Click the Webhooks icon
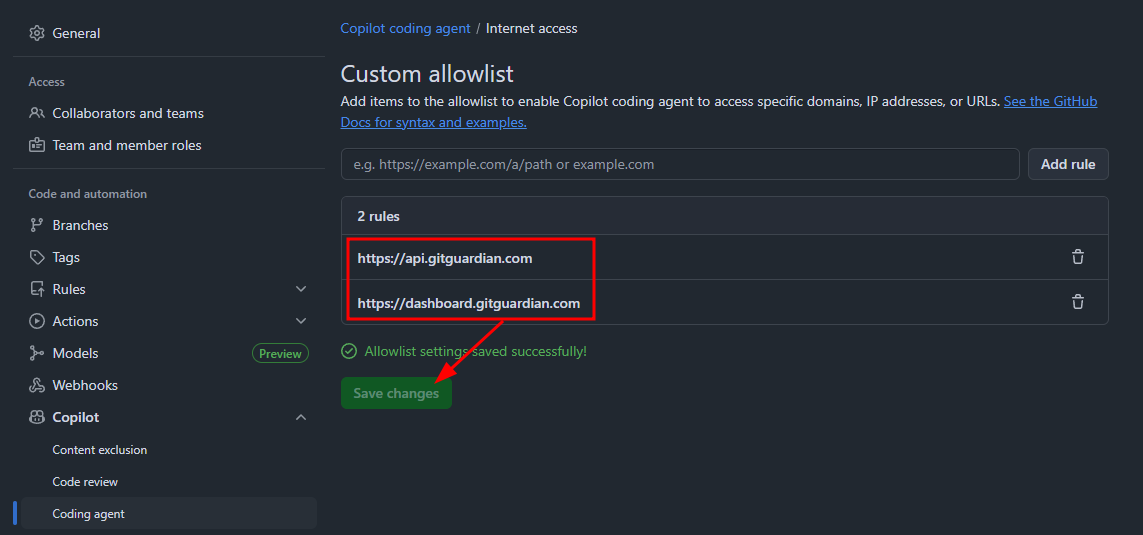Image resolution: width=1143 pixels, height=535 pixels. tap(36, 386)
